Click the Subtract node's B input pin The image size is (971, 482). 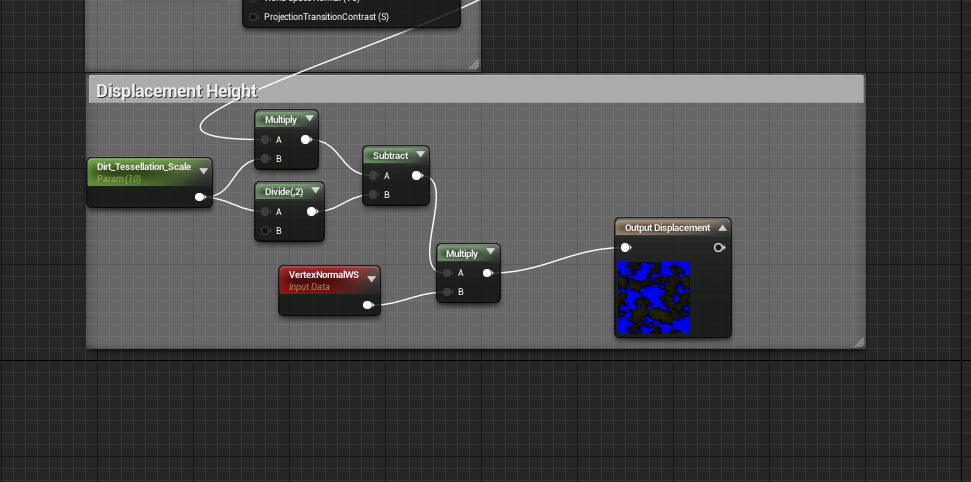click(x=373, y=195)
